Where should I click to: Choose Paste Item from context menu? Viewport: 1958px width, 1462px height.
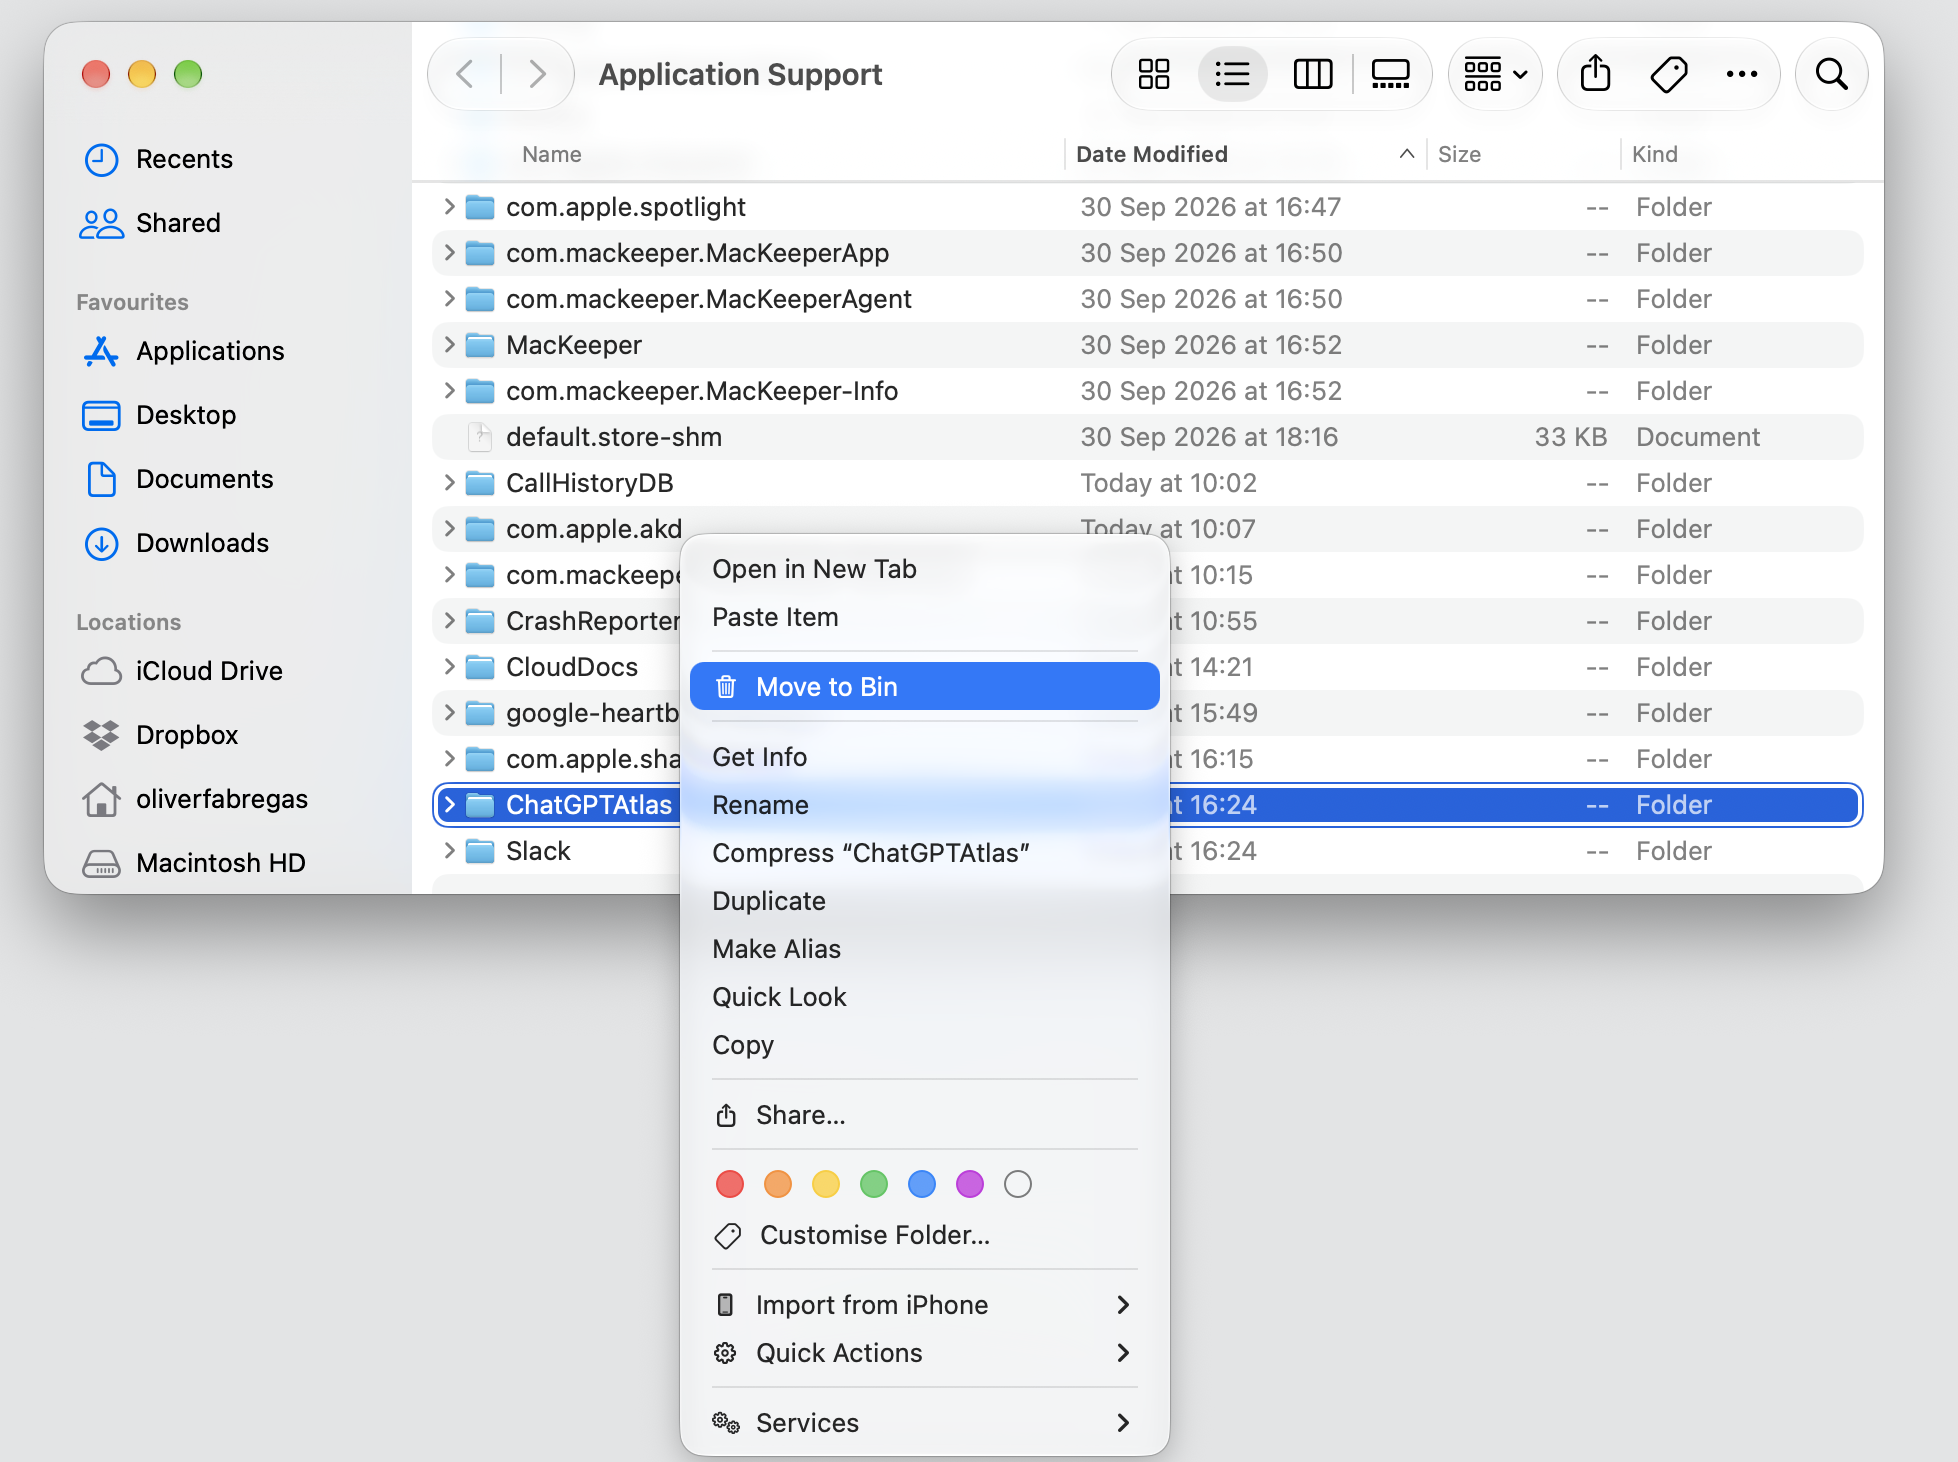coord(924,617)
